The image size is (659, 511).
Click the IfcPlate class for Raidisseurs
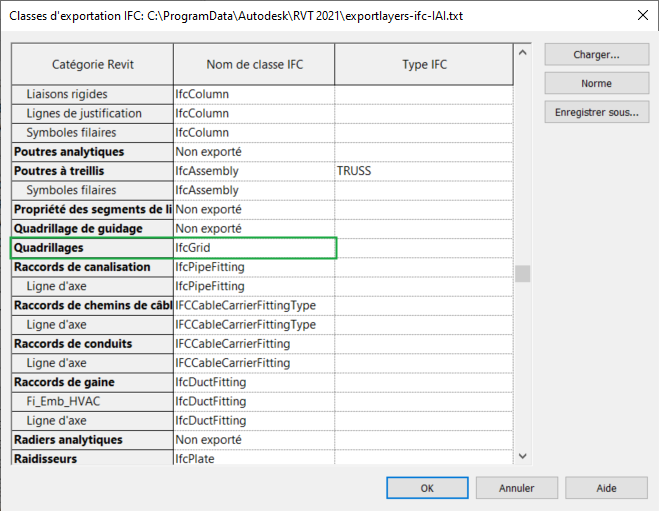point(254,459)
